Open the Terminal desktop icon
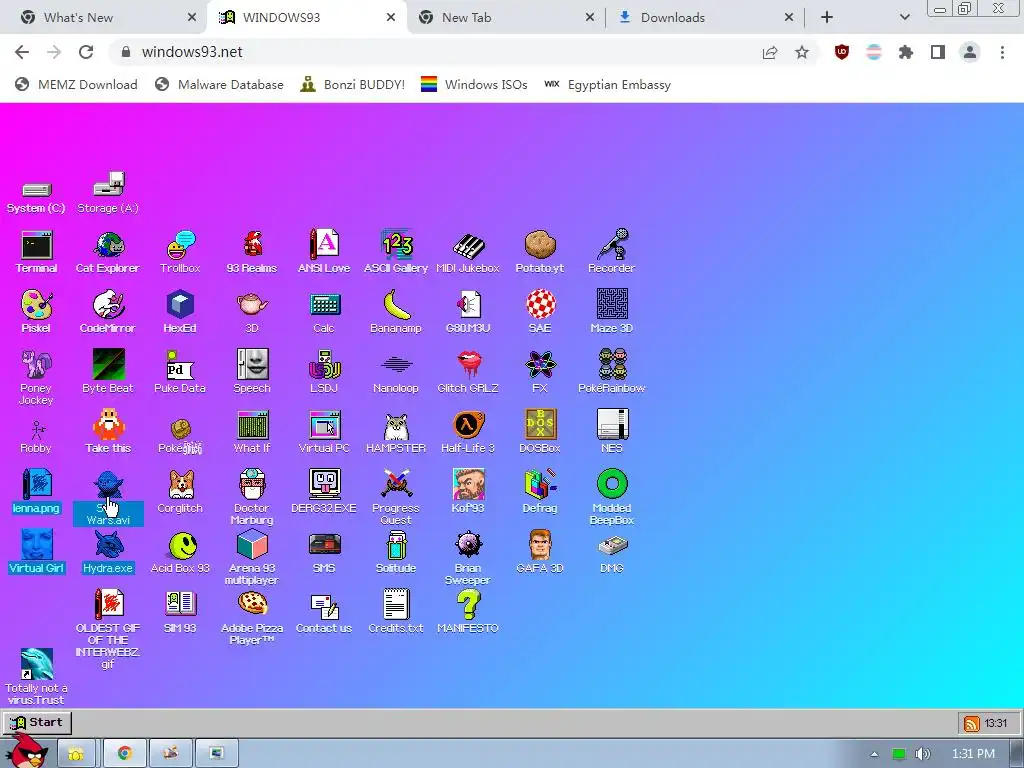Screen dimensions: 1024x768 tap(37, 251)
